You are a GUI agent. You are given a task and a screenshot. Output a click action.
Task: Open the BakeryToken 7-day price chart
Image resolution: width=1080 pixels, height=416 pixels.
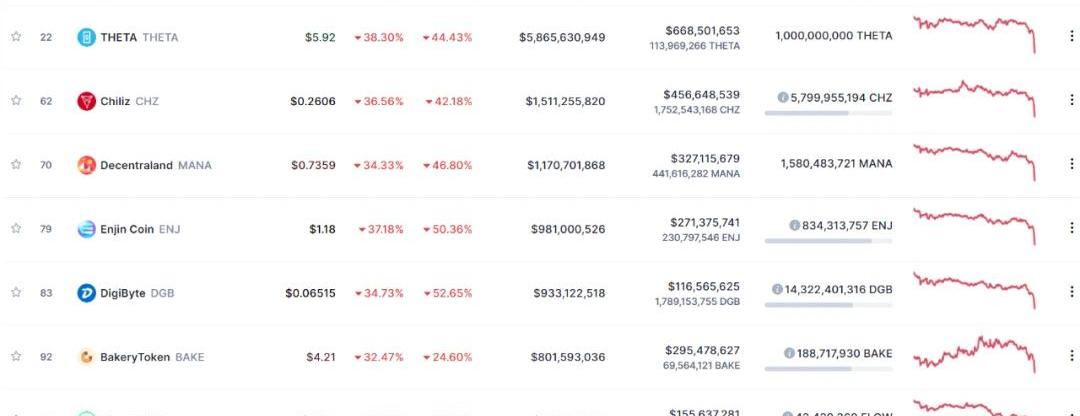point(975,354)
